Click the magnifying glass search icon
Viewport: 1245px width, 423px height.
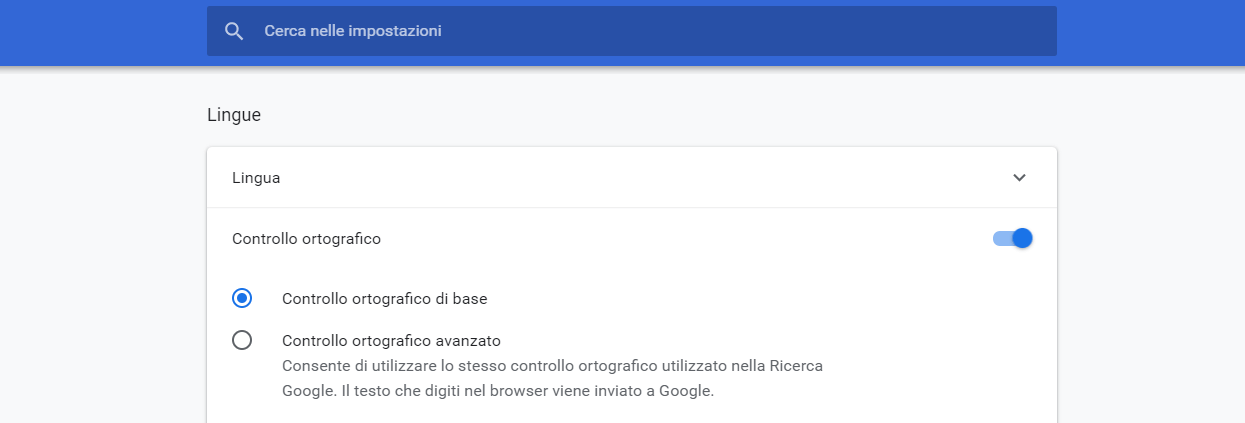(x=234, y=31)
